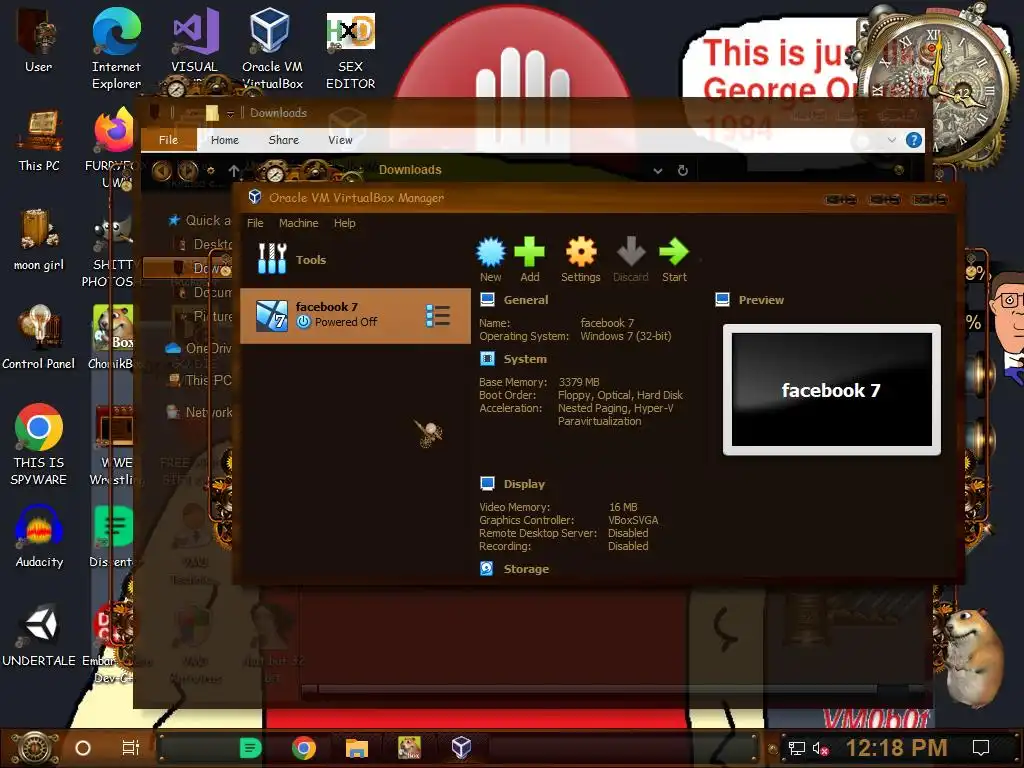Open the notification center icon
The width and height of the screenshot is (1024, 768).
coord(981,748)
